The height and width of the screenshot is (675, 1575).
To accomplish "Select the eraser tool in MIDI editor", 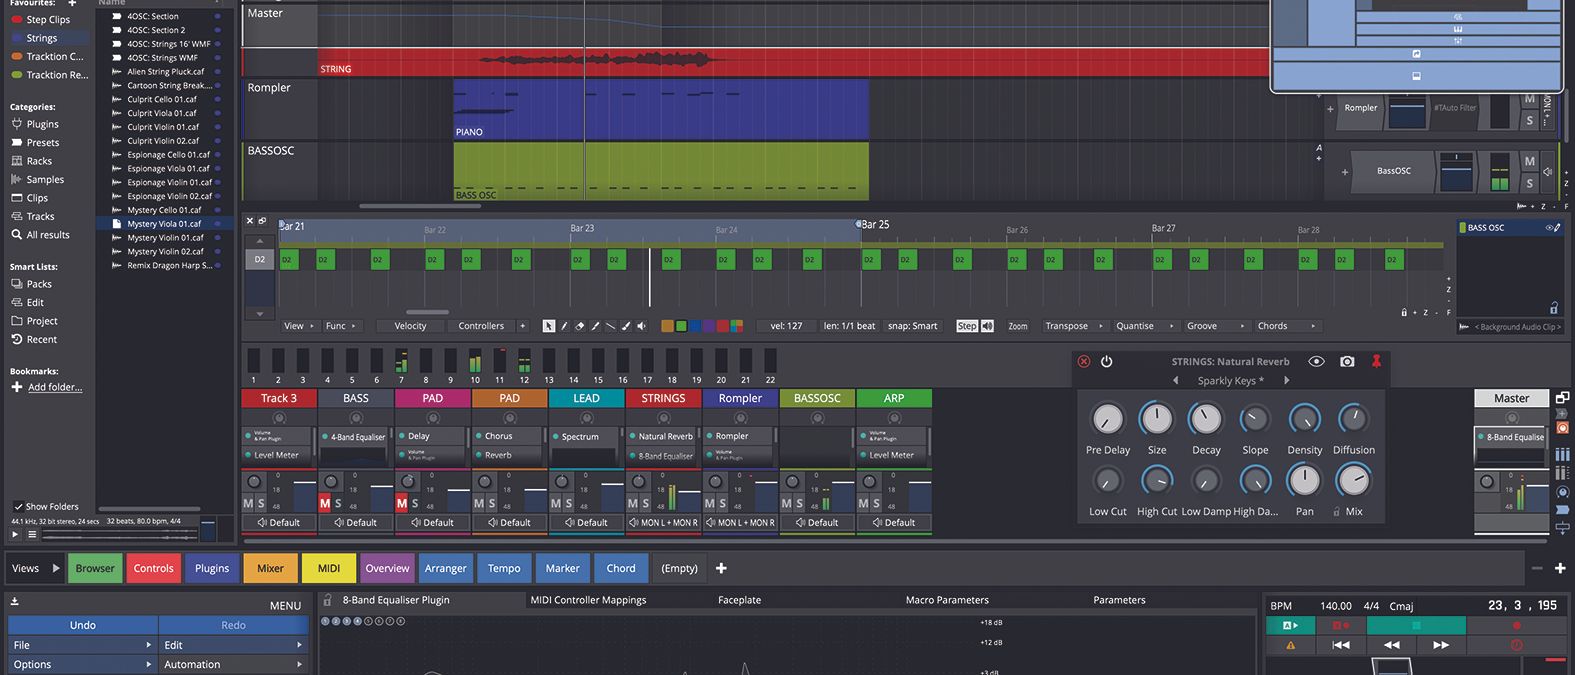I will click(x=579, y=326).
